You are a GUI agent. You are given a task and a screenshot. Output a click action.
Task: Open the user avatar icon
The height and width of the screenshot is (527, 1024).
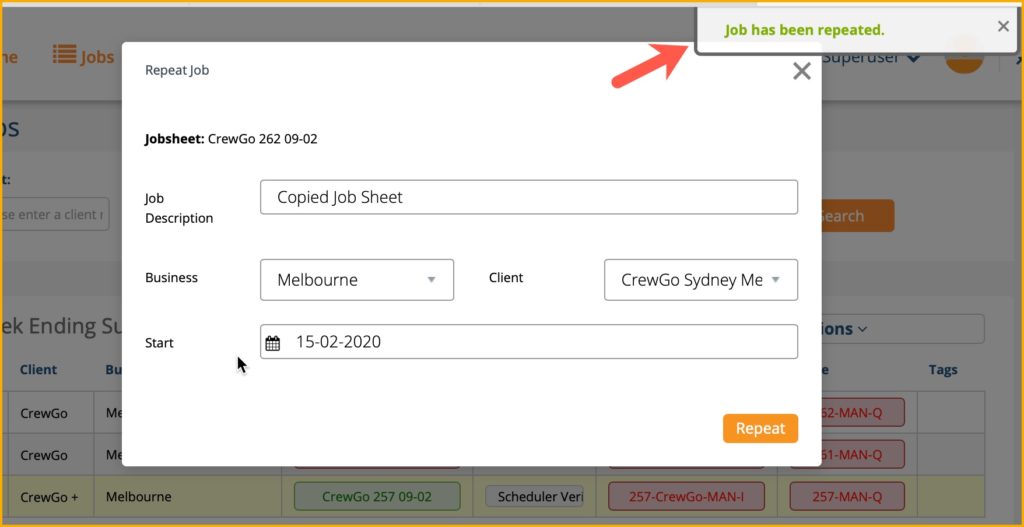point(964,57)
